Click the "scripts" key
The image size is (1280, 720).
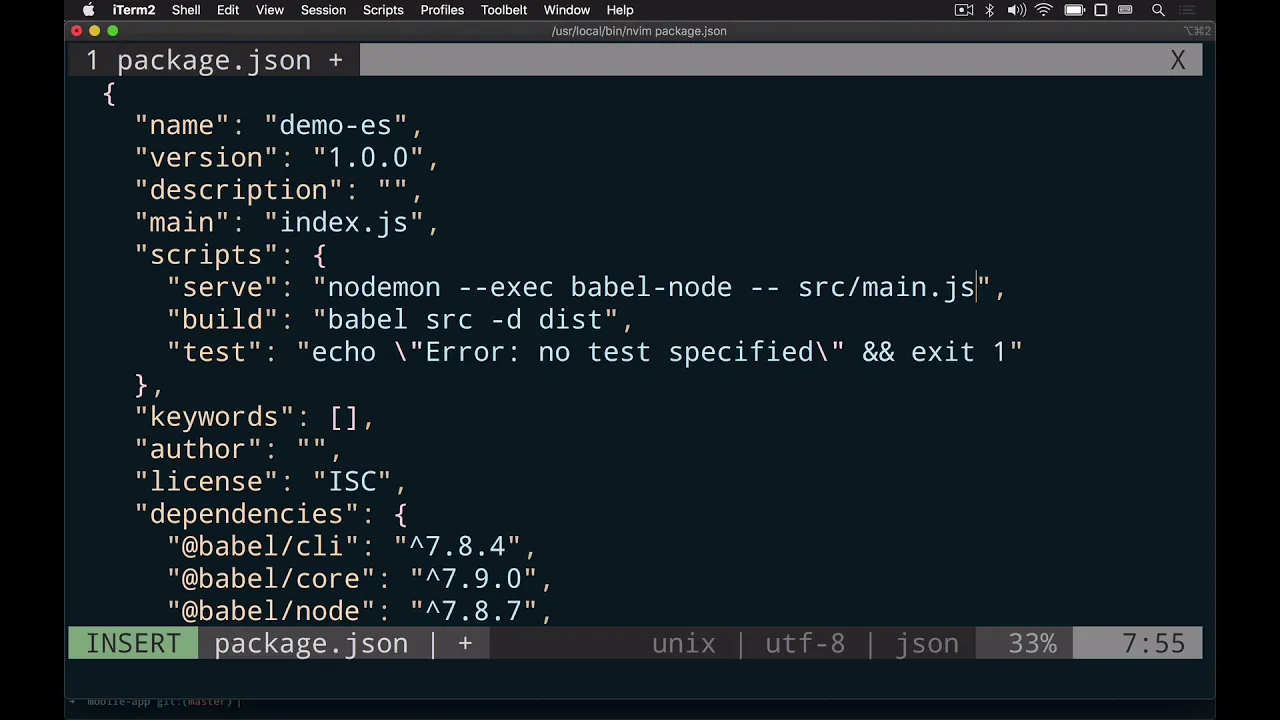click(x=206, y=255)
